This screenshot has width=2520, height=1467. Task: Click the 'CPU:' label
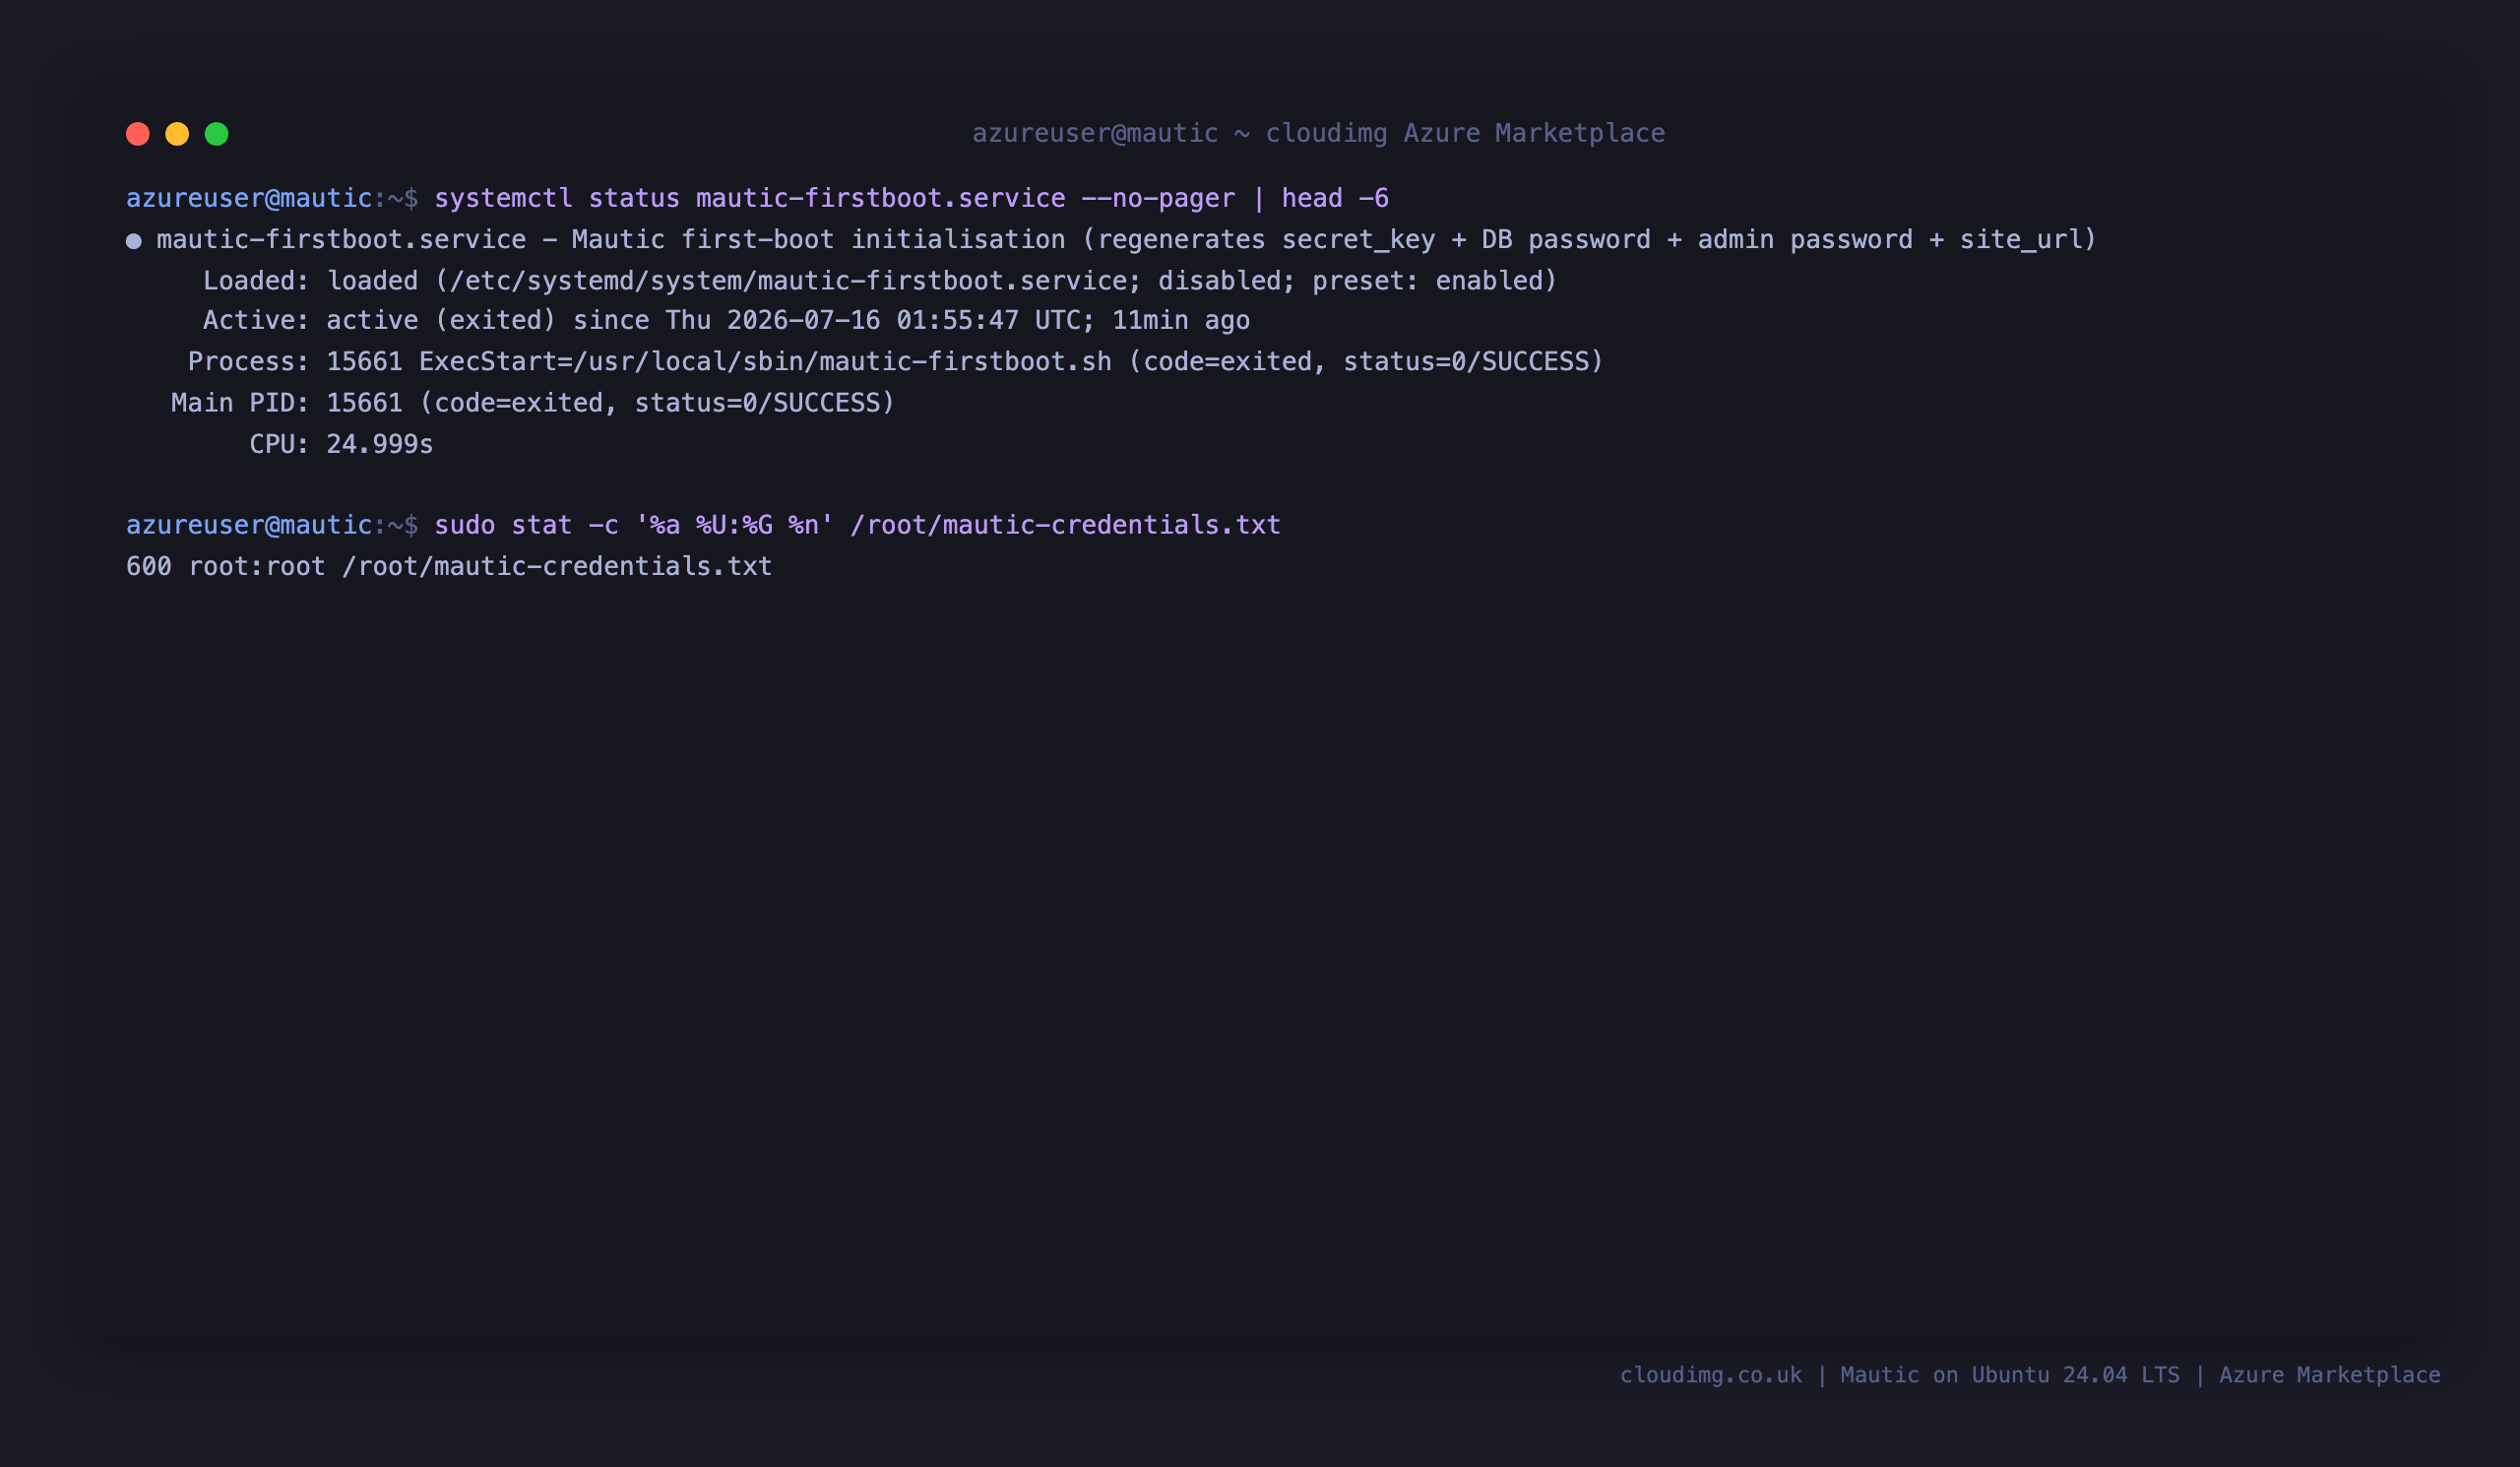tap(279, 443)
